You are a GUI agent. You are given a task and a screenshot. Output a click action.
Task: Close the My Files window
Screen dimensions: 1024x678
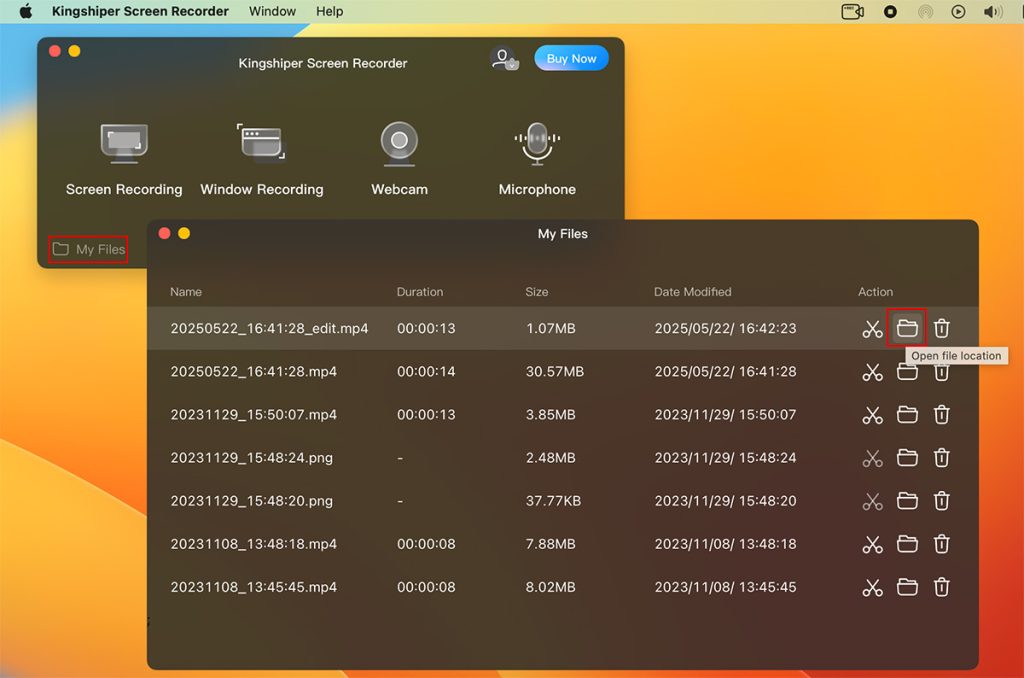tap(165, 233)
